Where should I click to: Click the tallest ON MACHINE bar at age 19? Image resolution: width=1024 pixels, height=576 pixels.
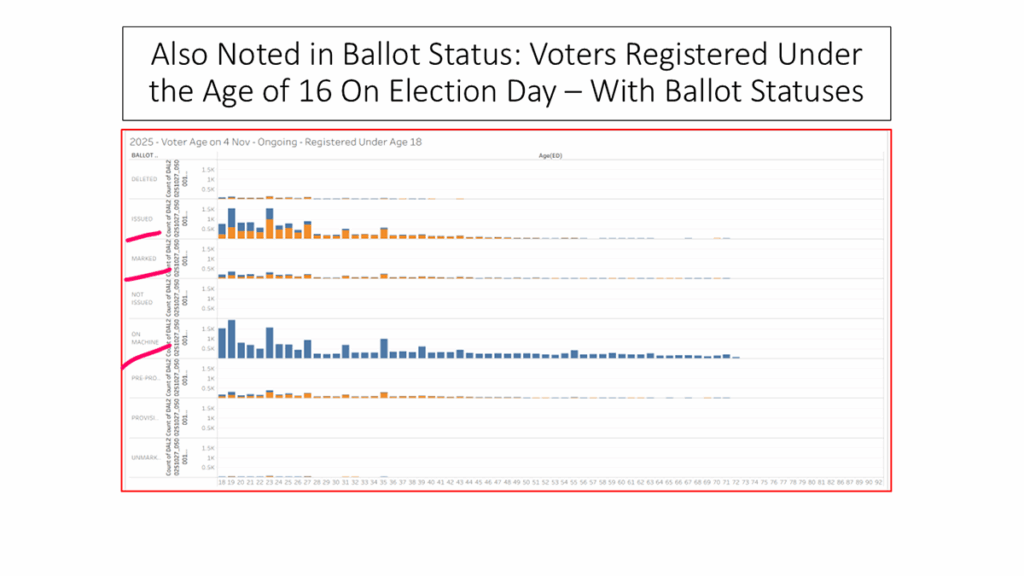coord(231,339)
